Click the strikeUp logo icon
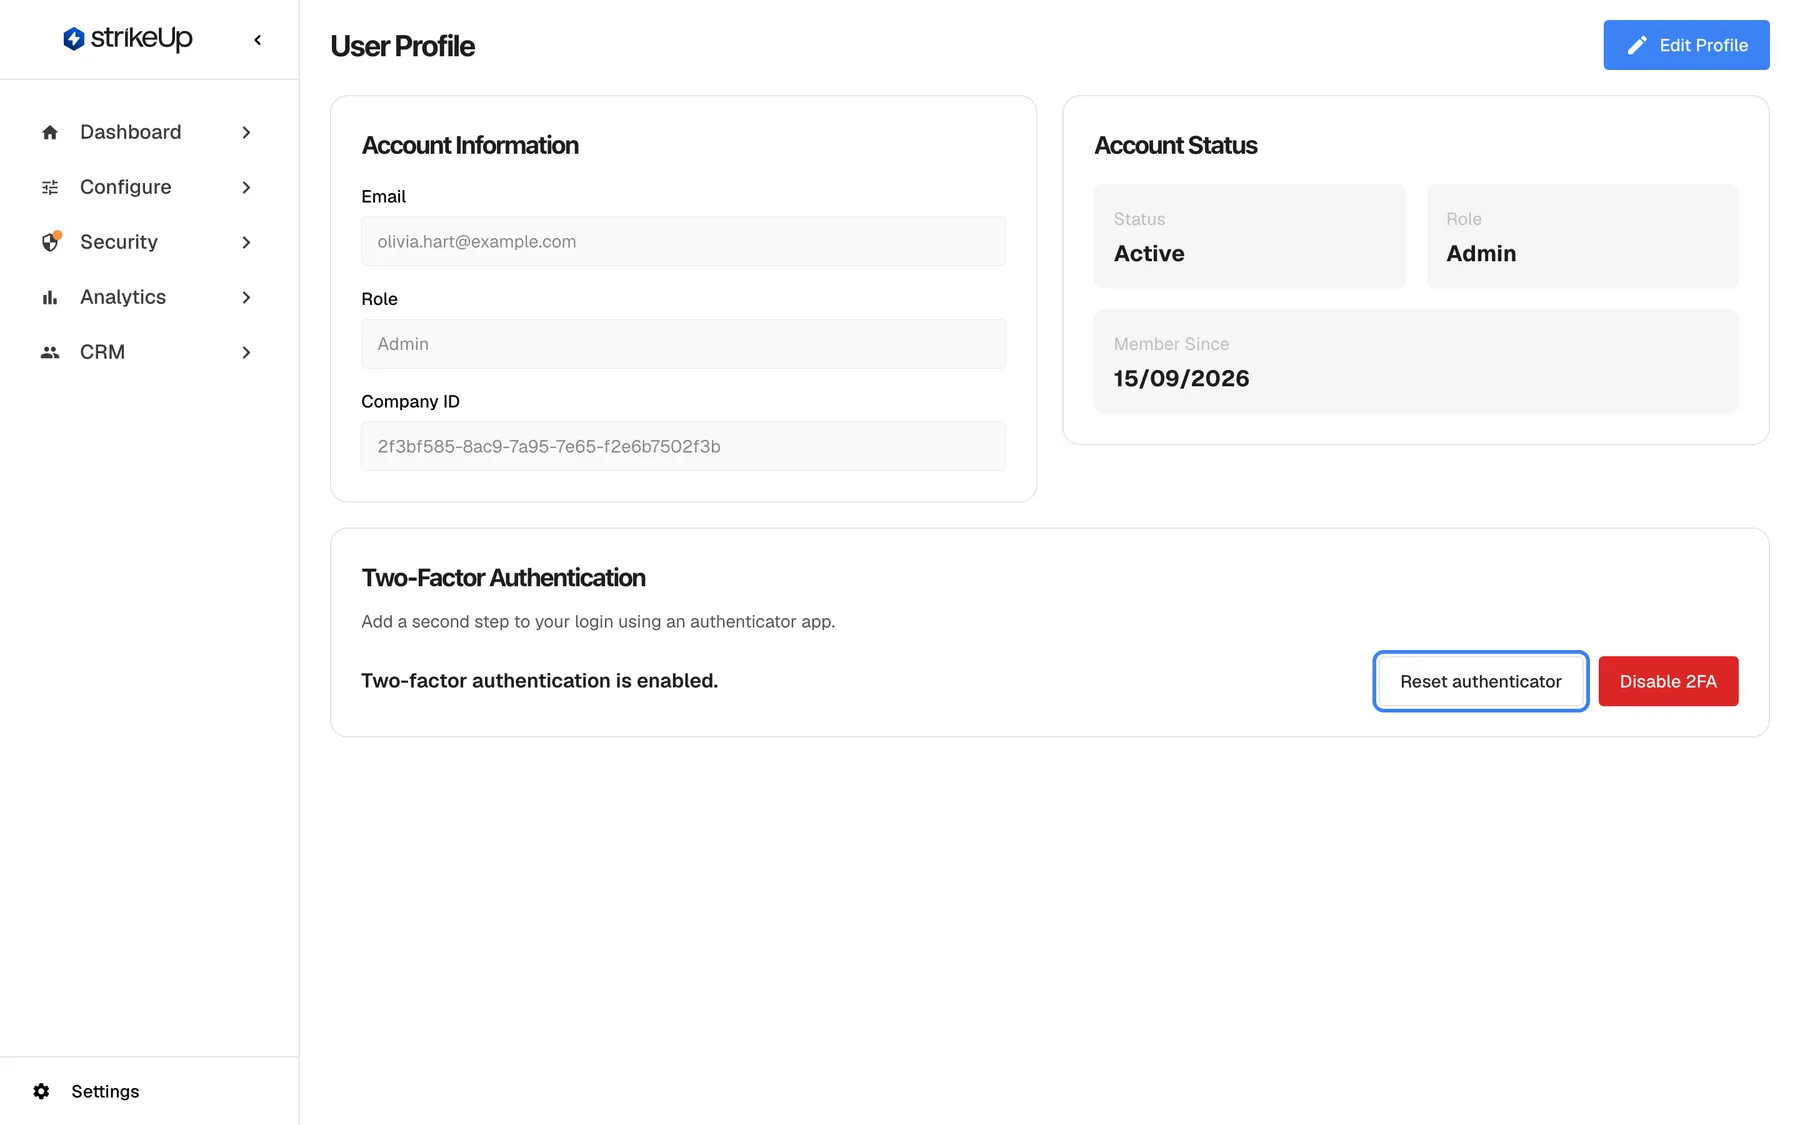Viewport: 1800px width, 1125px height. 73,39
